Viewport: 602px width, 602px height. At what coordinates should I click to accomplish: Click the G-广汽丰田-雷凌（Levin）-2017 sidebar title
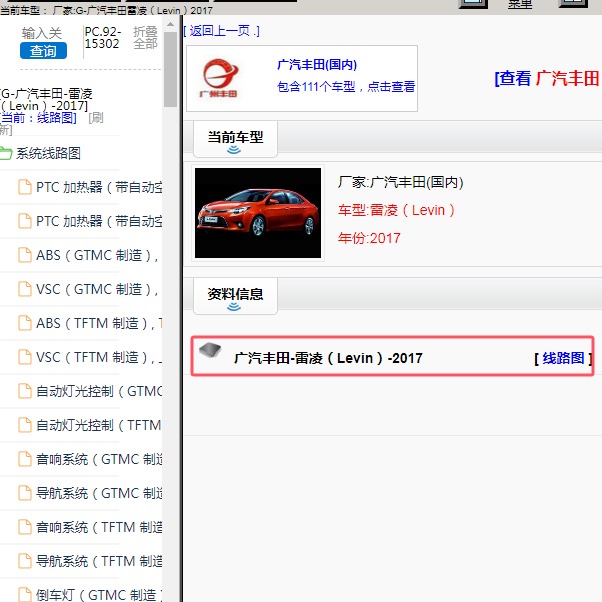coord(46,99)
